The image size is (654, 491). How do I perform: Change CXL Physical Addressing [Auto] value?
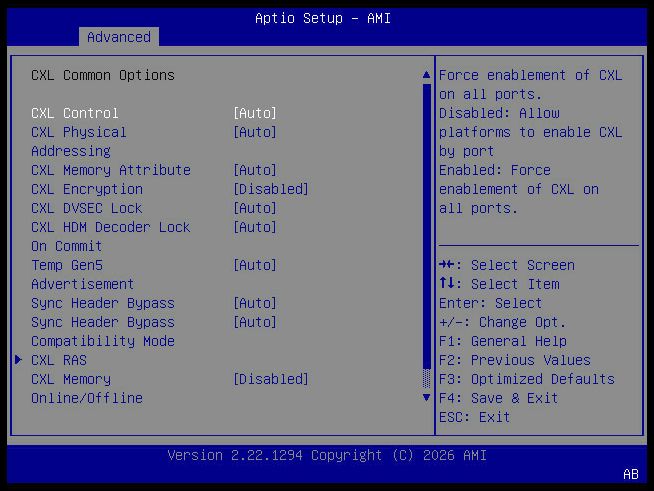coord(255,132)
